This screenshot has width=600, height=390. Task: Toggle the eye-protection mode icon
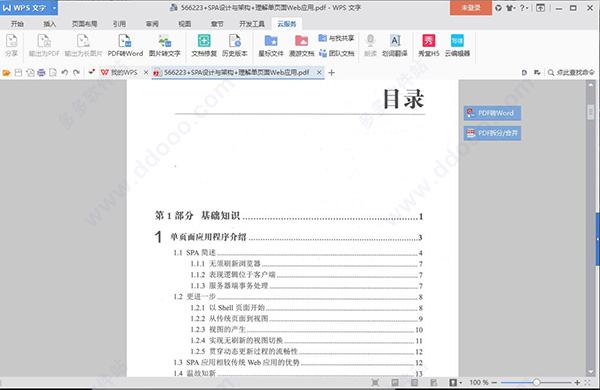click(x=453, y=382)
